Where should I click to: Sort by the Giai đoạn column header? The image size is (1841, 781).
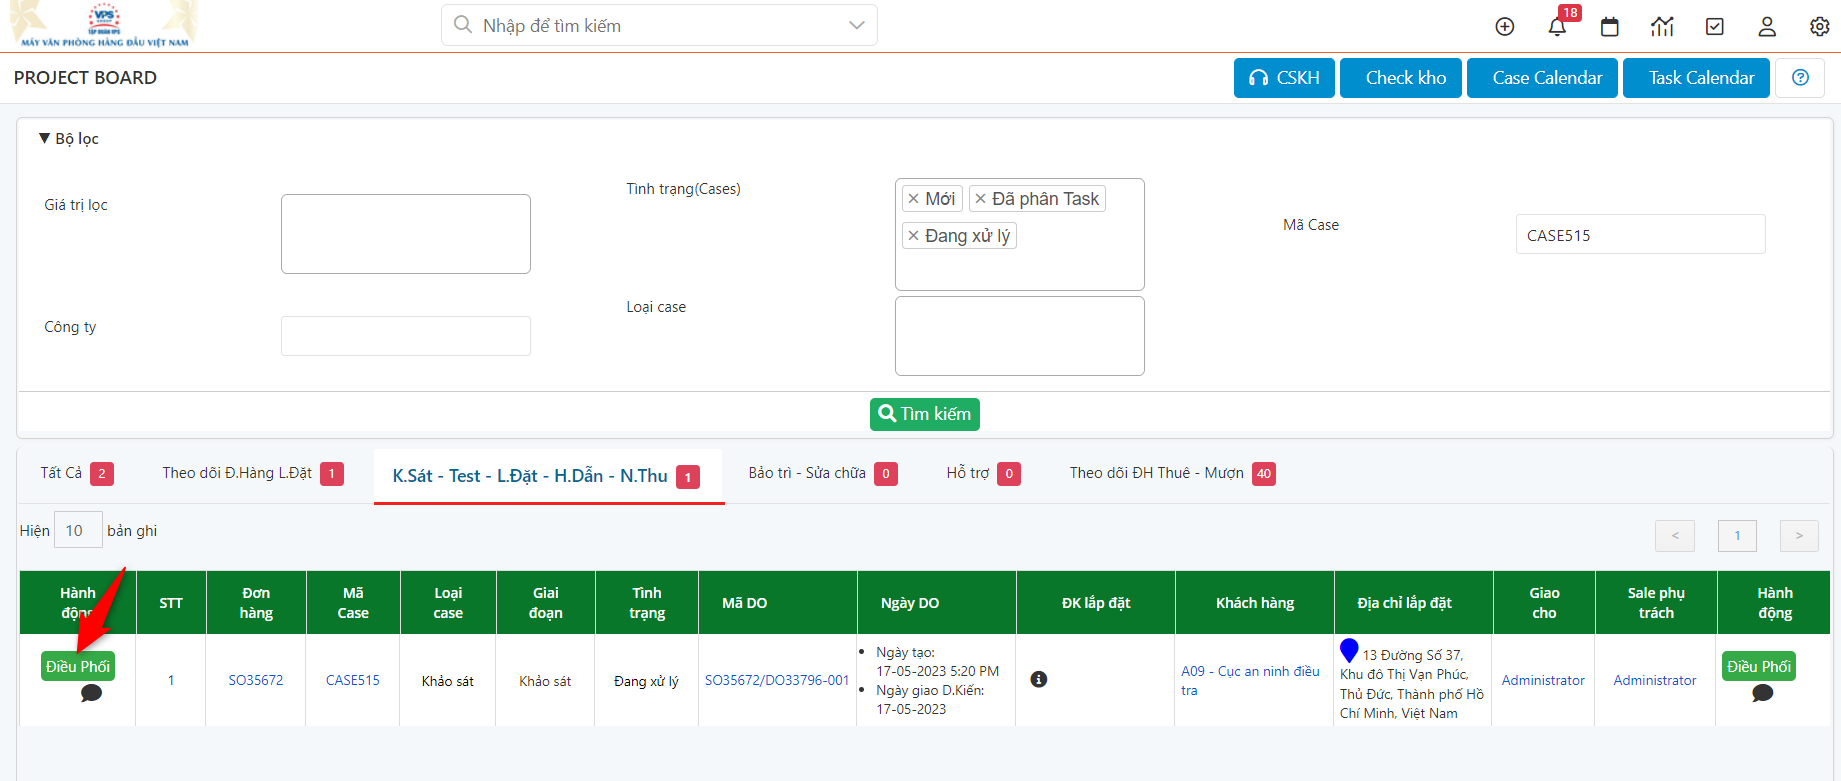point(546,603)
